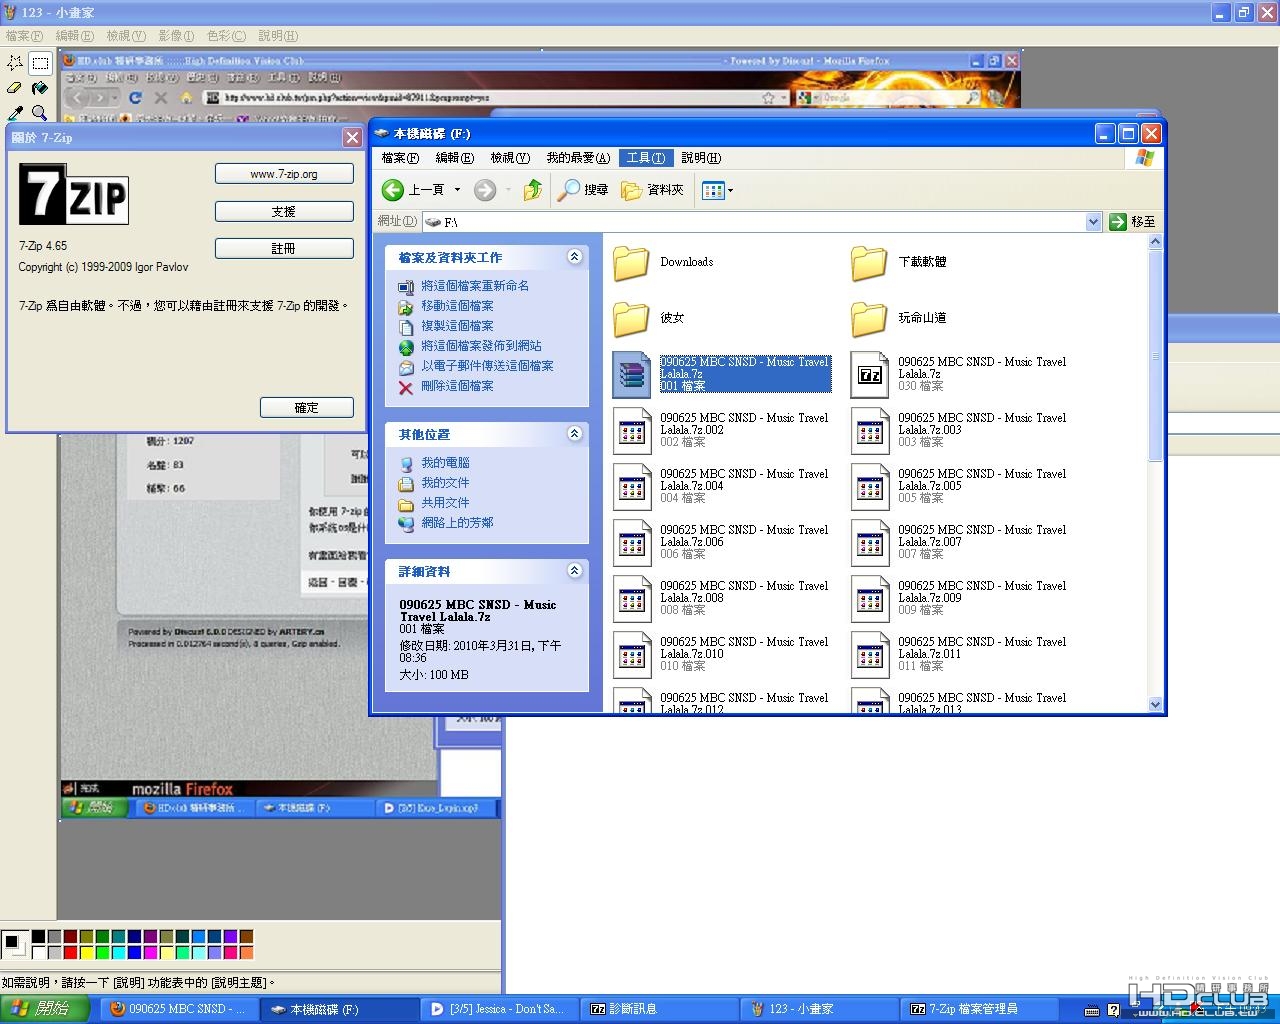Collapse the 其他位置 panel

coord(574,434)
